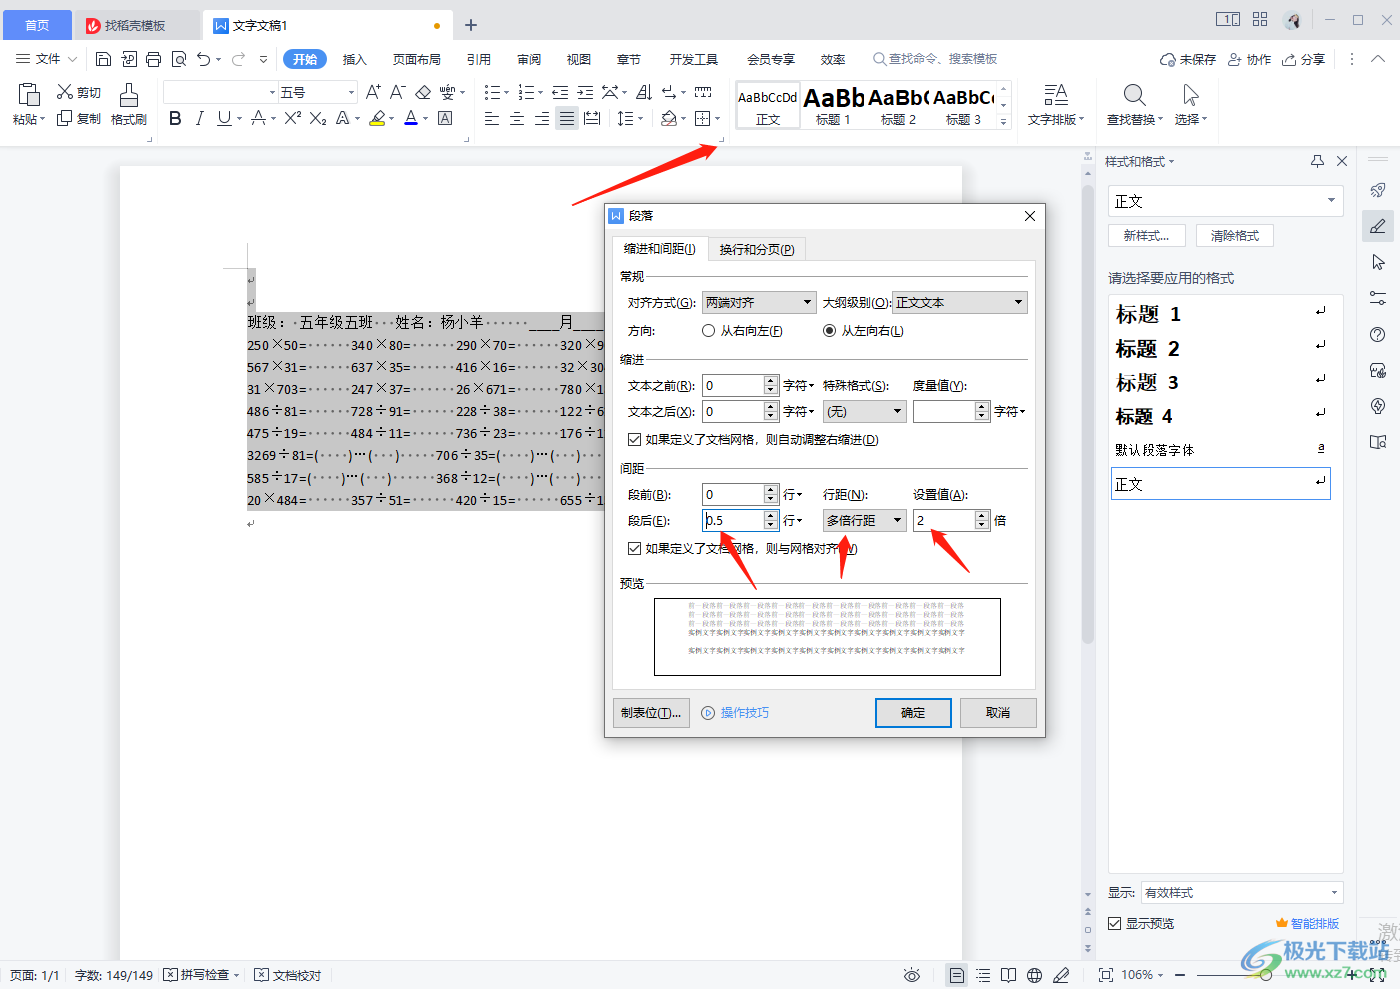The height and width of the screenshot is (989, 1400).
Task: Open alignment (对齐方式) dropdown
Action: pyautogui.click(x=760, y=303)
